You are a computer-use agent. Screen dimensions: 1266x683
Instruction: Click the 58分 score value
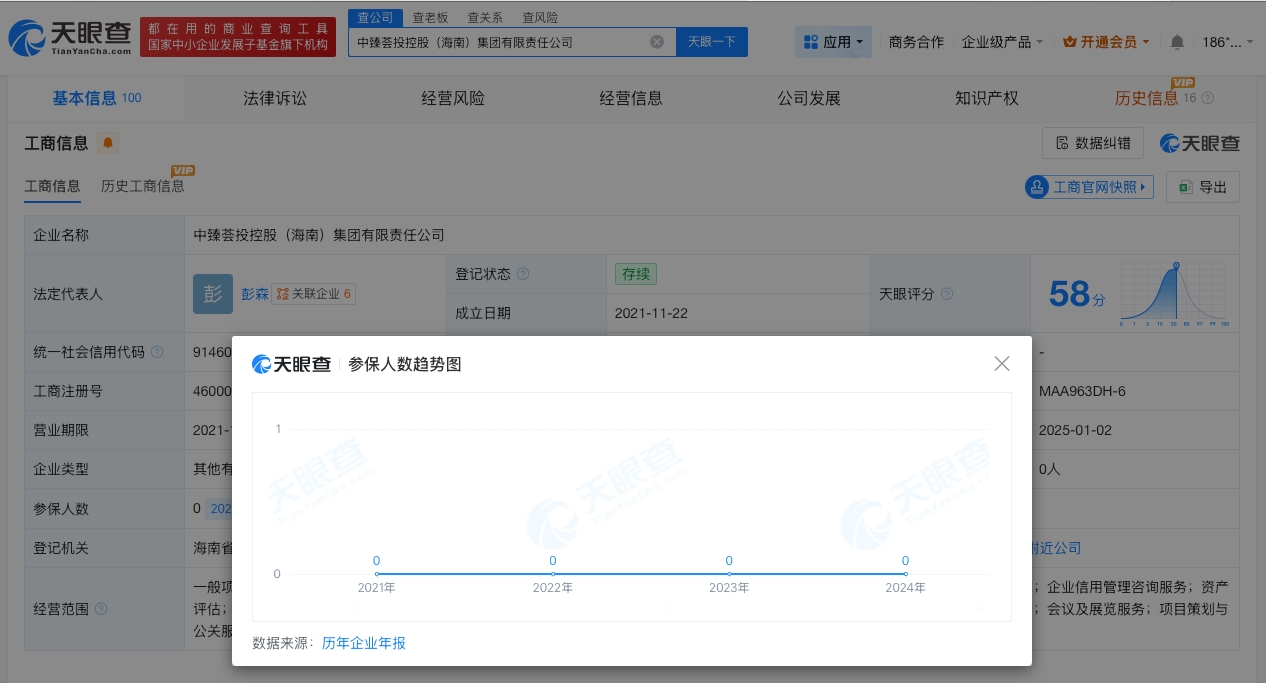pyautogui.click(x=1077, y=294)
